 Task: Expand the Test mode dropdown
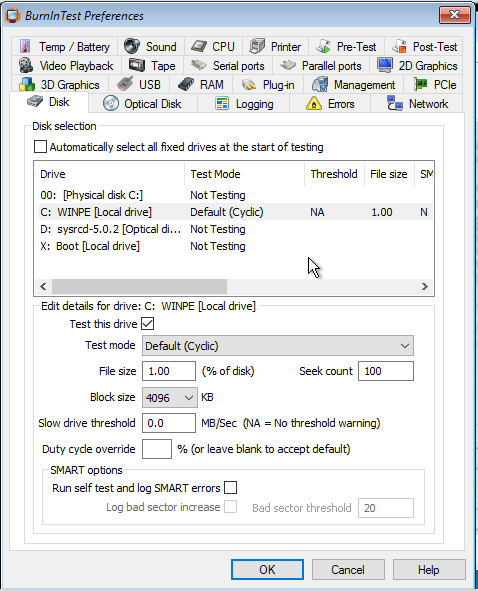[x=278, y=346]
